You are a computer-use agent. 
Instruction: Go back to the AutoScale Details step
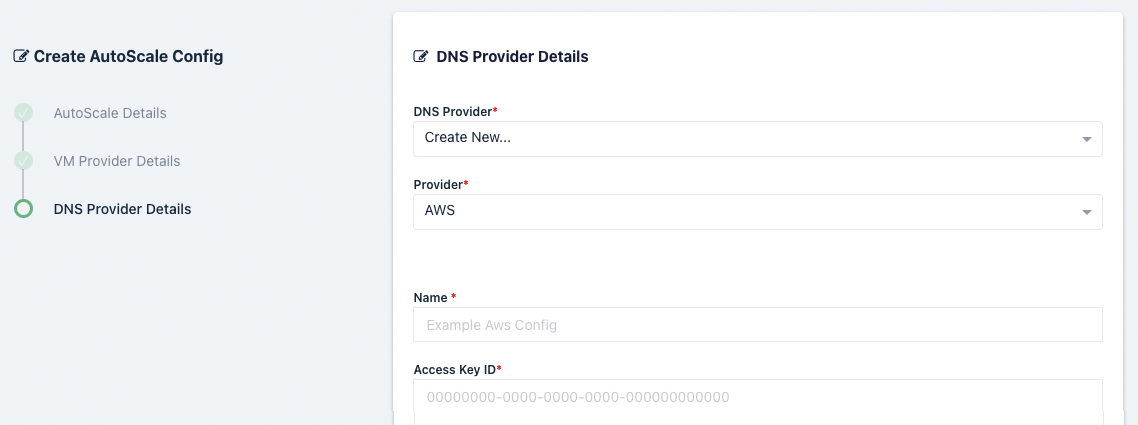click(110, 113)
